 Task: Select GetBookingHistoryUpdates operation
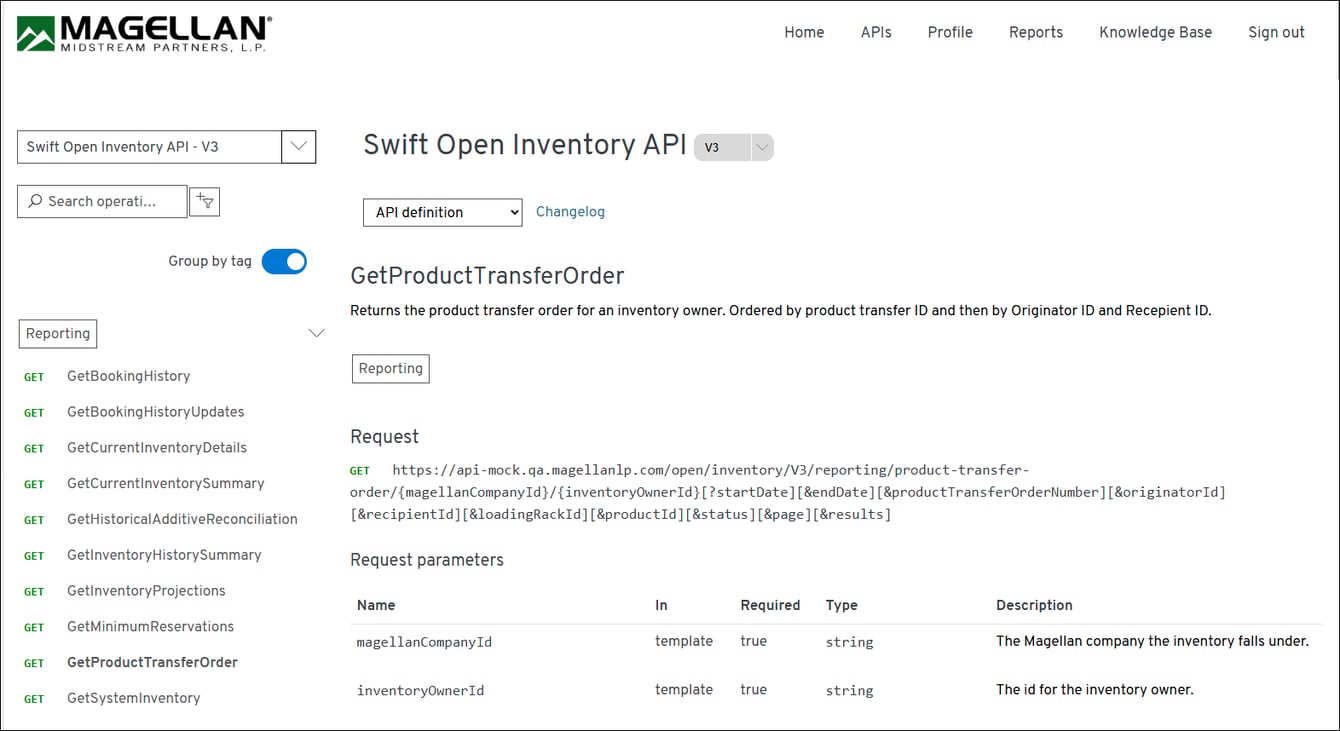(155, 412)
